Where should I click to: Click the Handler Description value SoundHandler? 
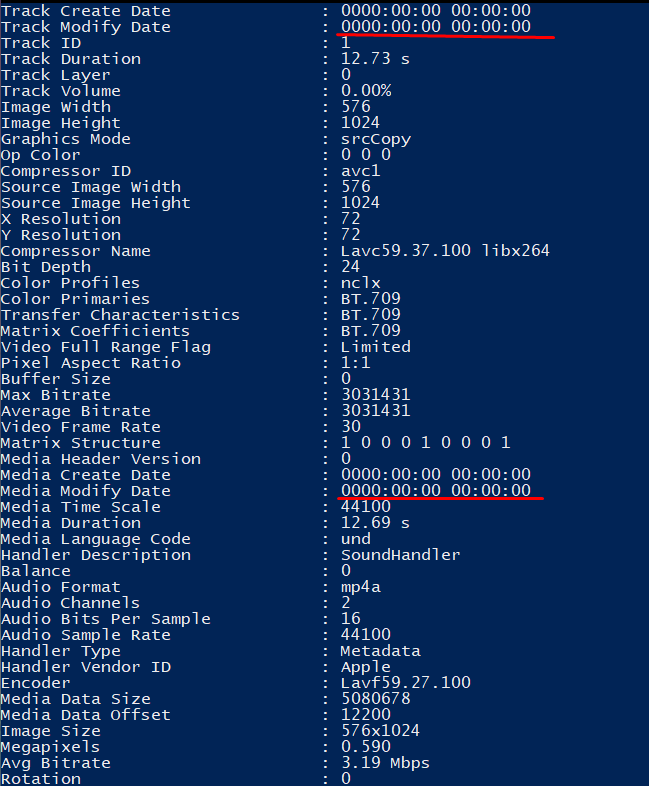(400, 554)
